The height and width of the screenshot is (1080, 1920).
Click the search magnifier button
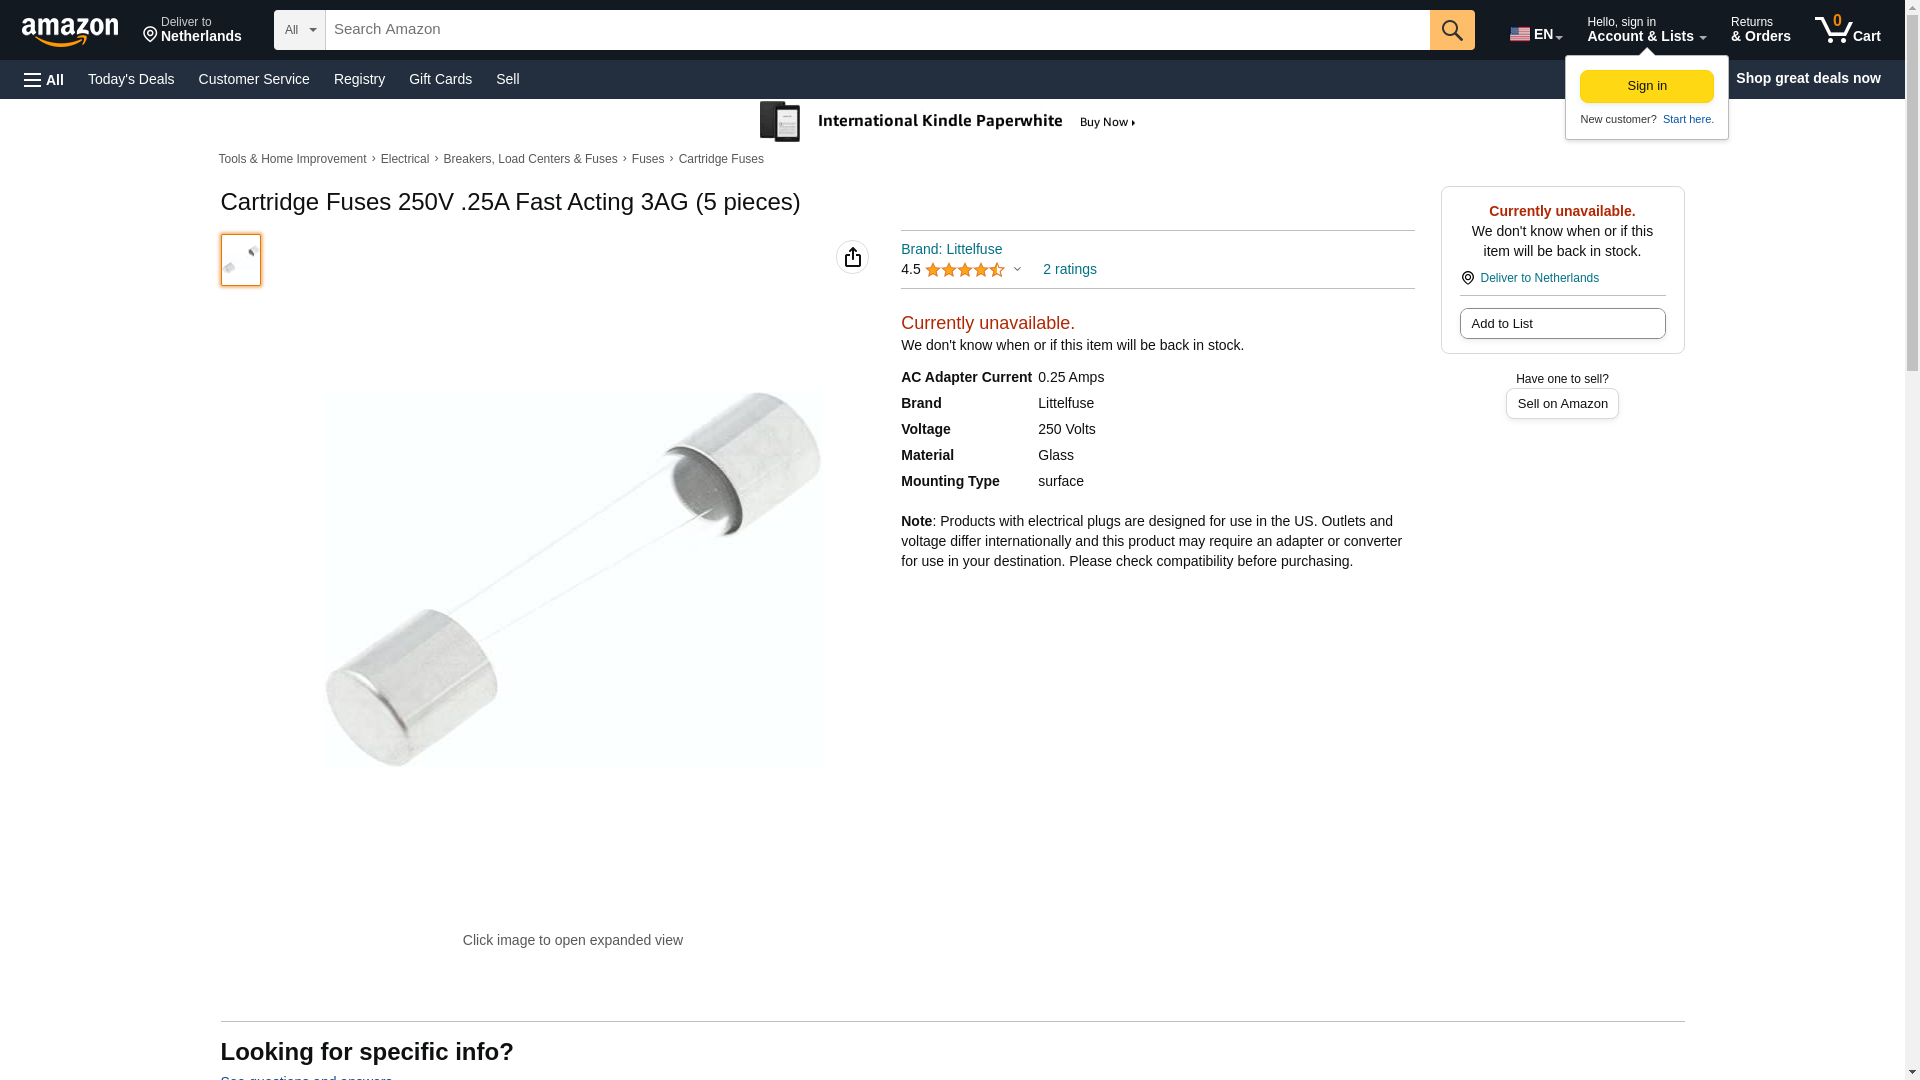click(x=1452, y=30)
